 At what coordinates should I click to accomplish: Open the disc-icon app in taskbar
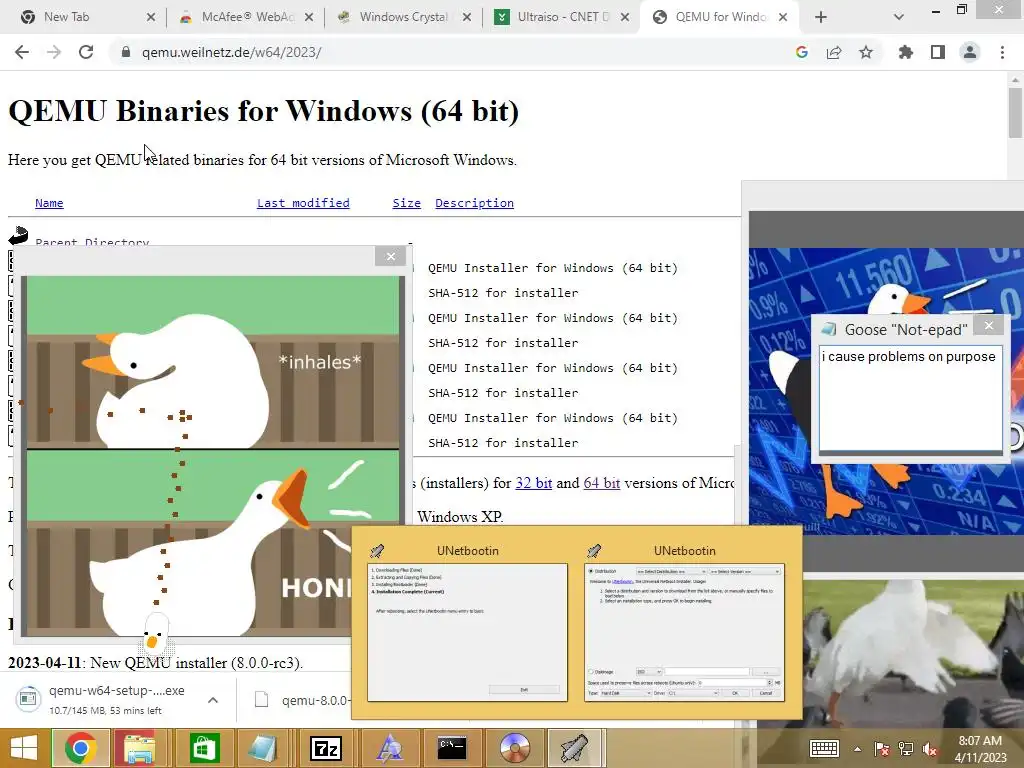(515, 748)
